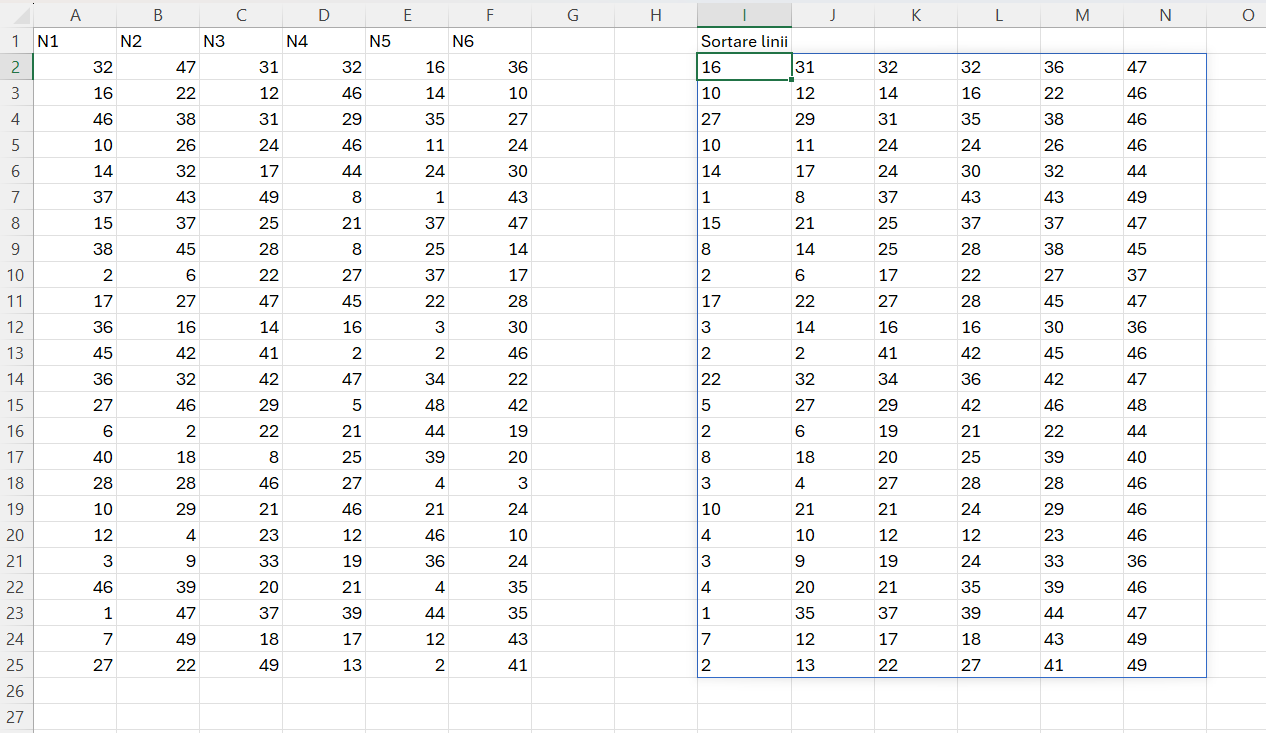1266x733 pixels.
Task: Click column header O
Action: 1246,14
